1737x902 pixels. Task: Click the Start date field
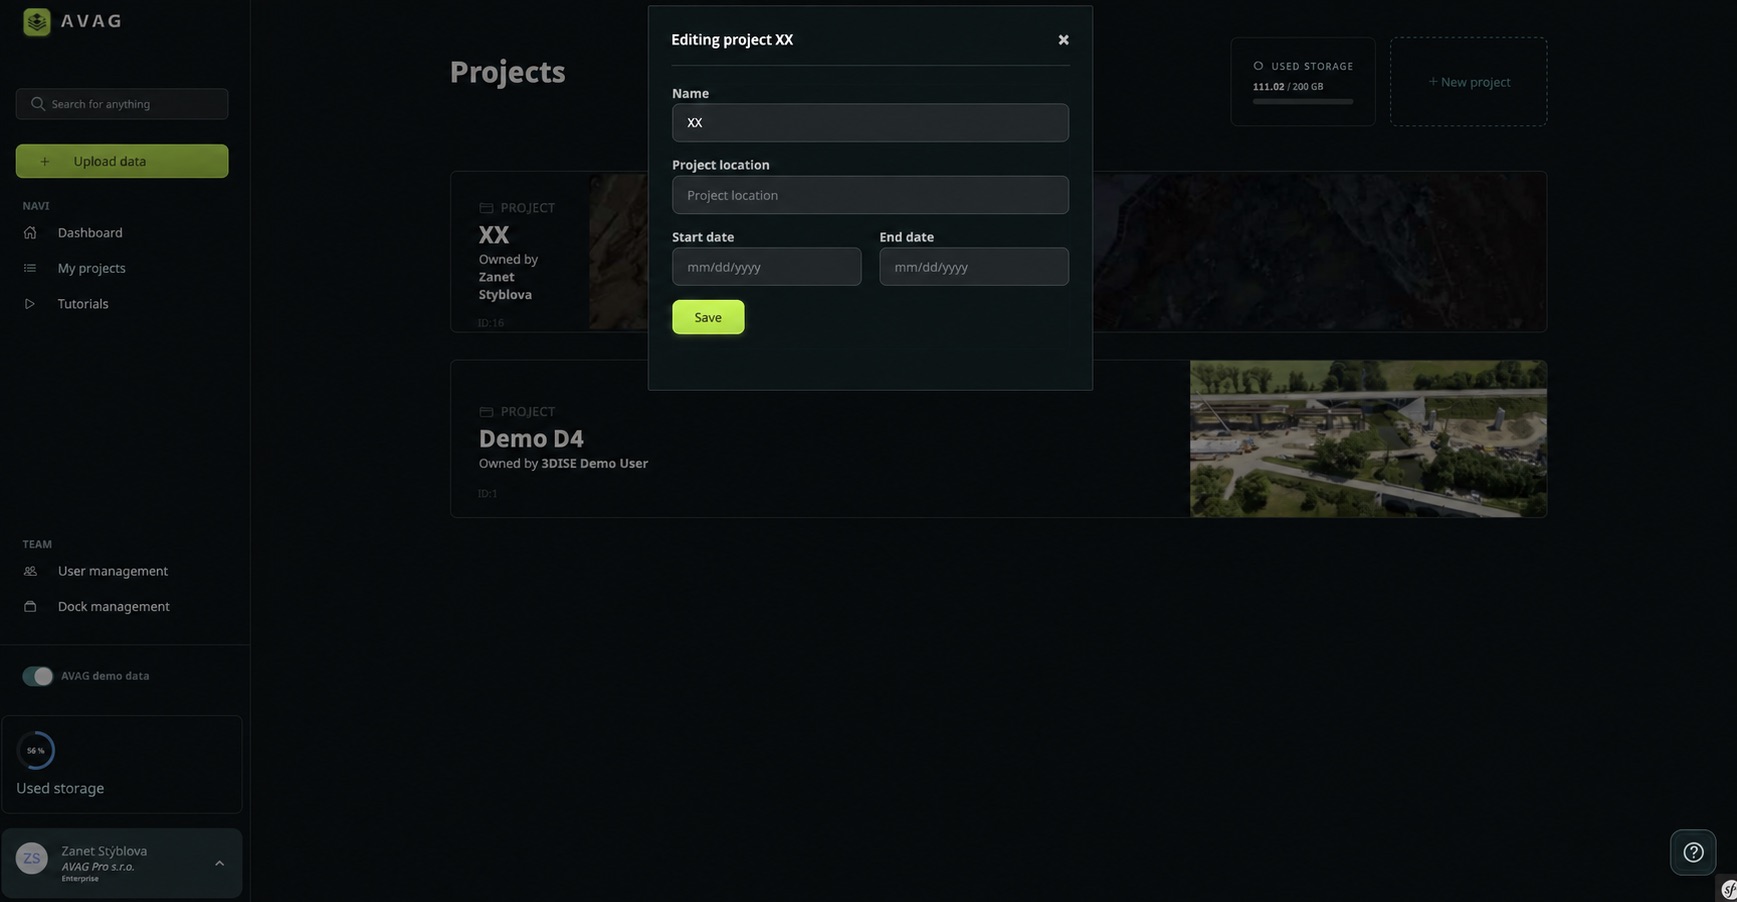tap(766, 267)
